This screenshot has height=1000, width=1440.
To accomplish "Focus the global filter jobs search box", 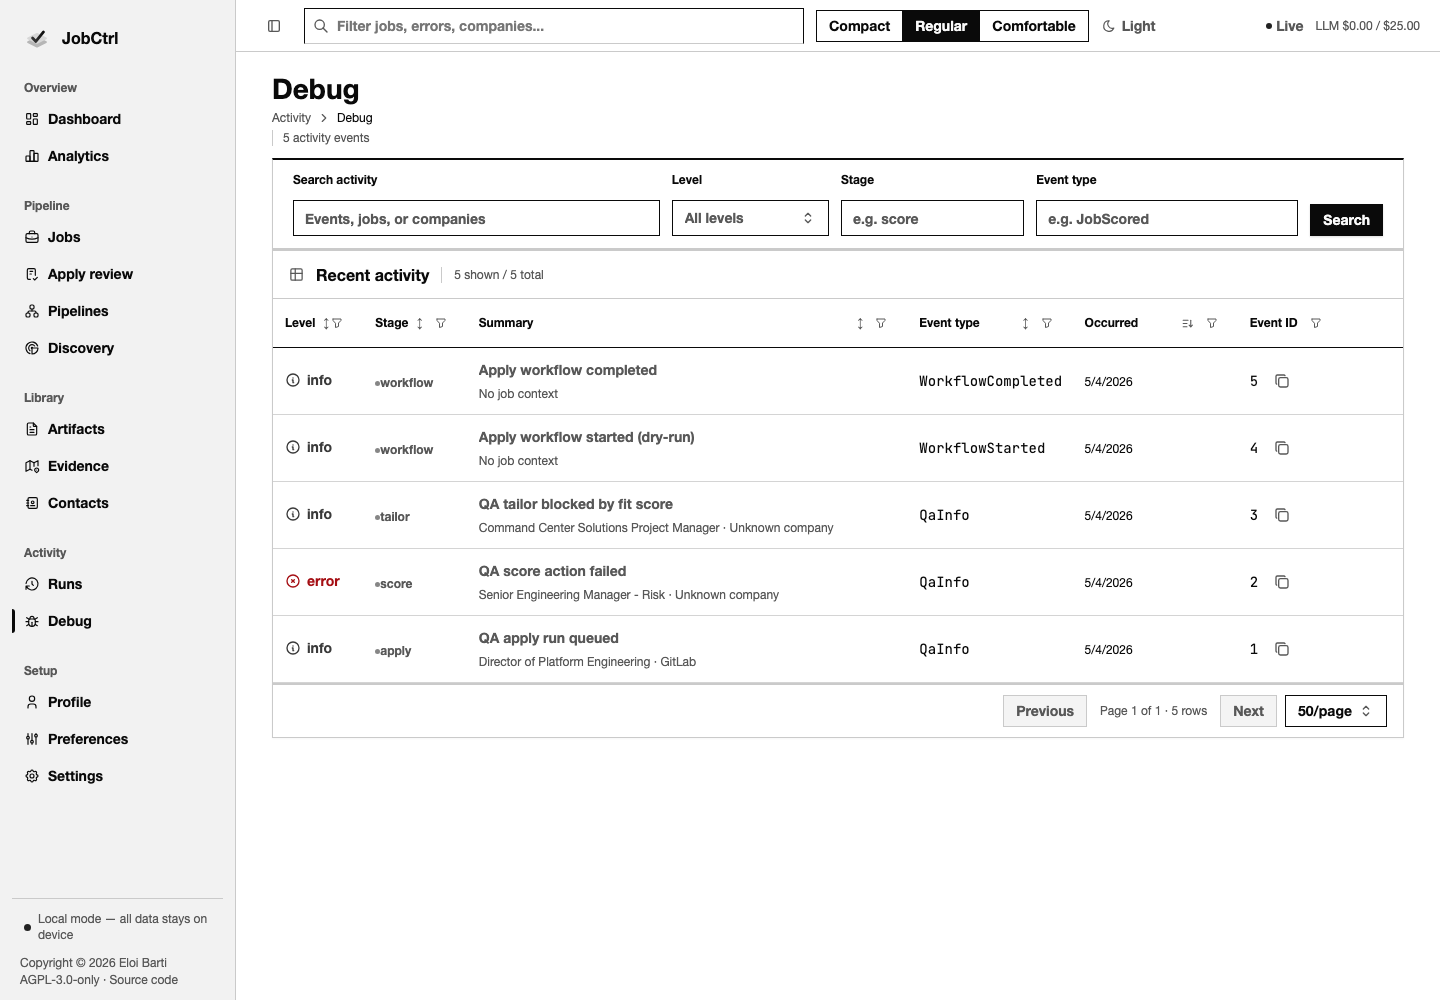I will pyautogui.click(x=554, y=26).
